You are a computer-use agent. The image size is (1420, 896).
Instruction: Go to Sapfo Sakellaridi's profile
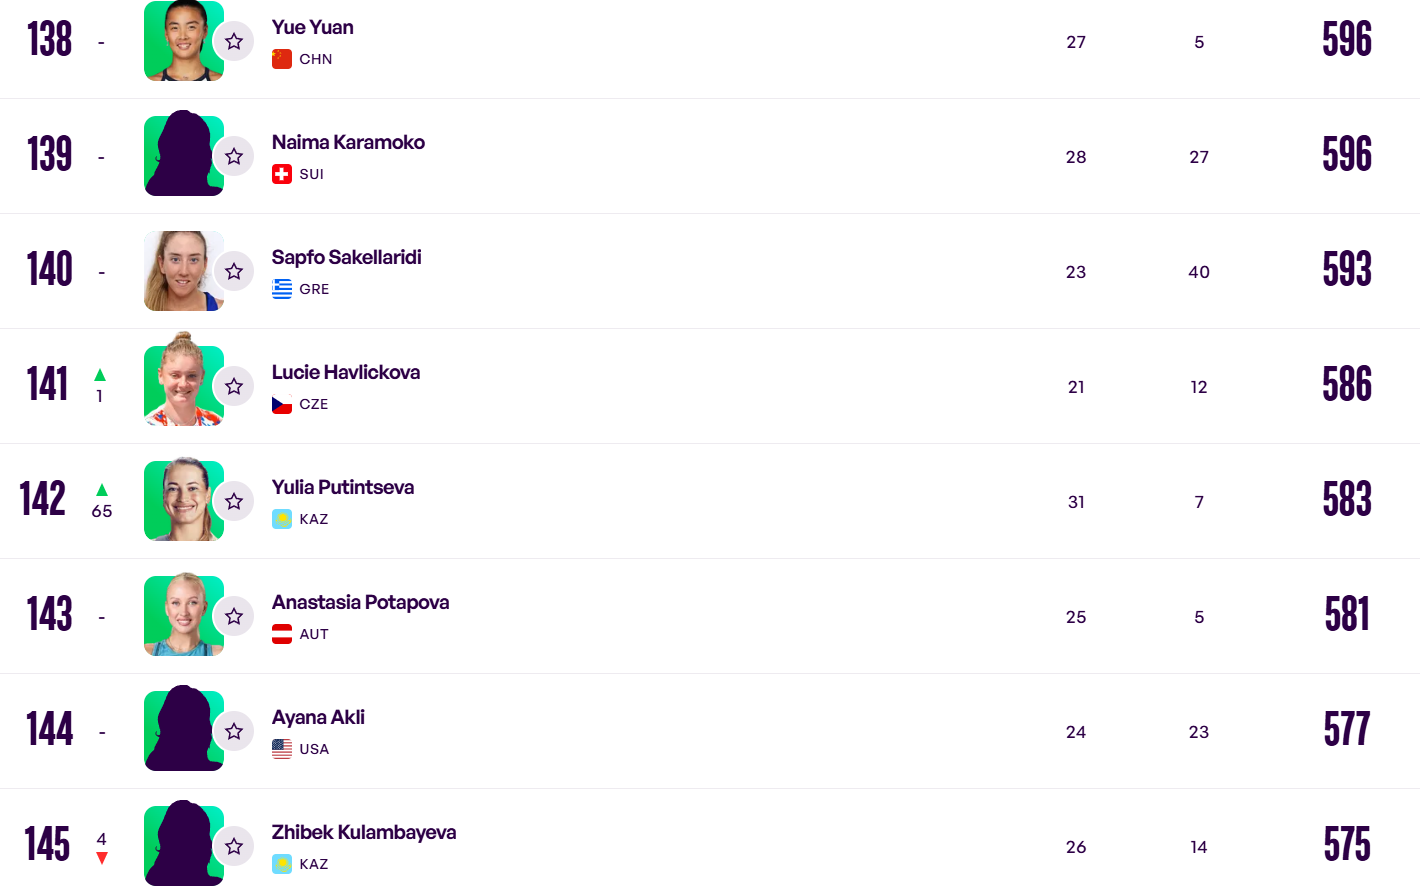click(x=346, y=258)
